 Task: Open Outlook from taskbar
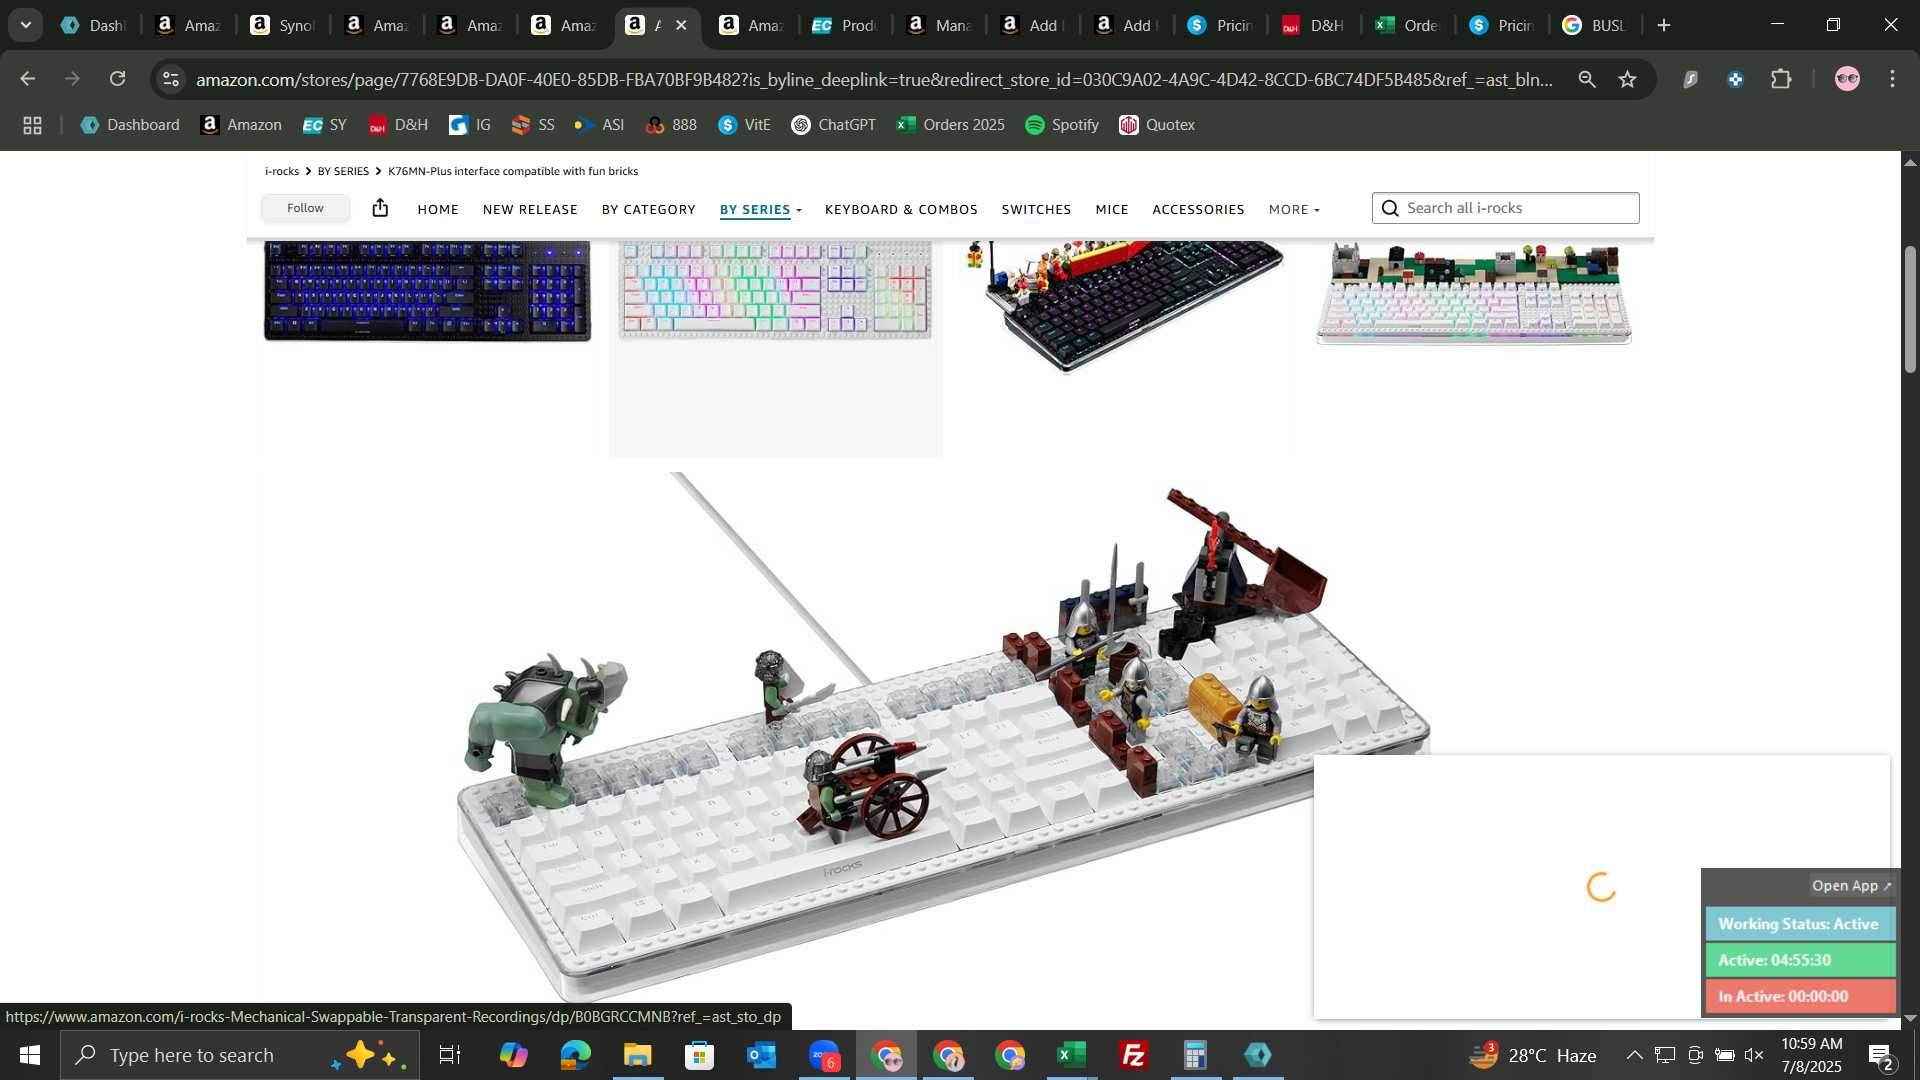762,1055
